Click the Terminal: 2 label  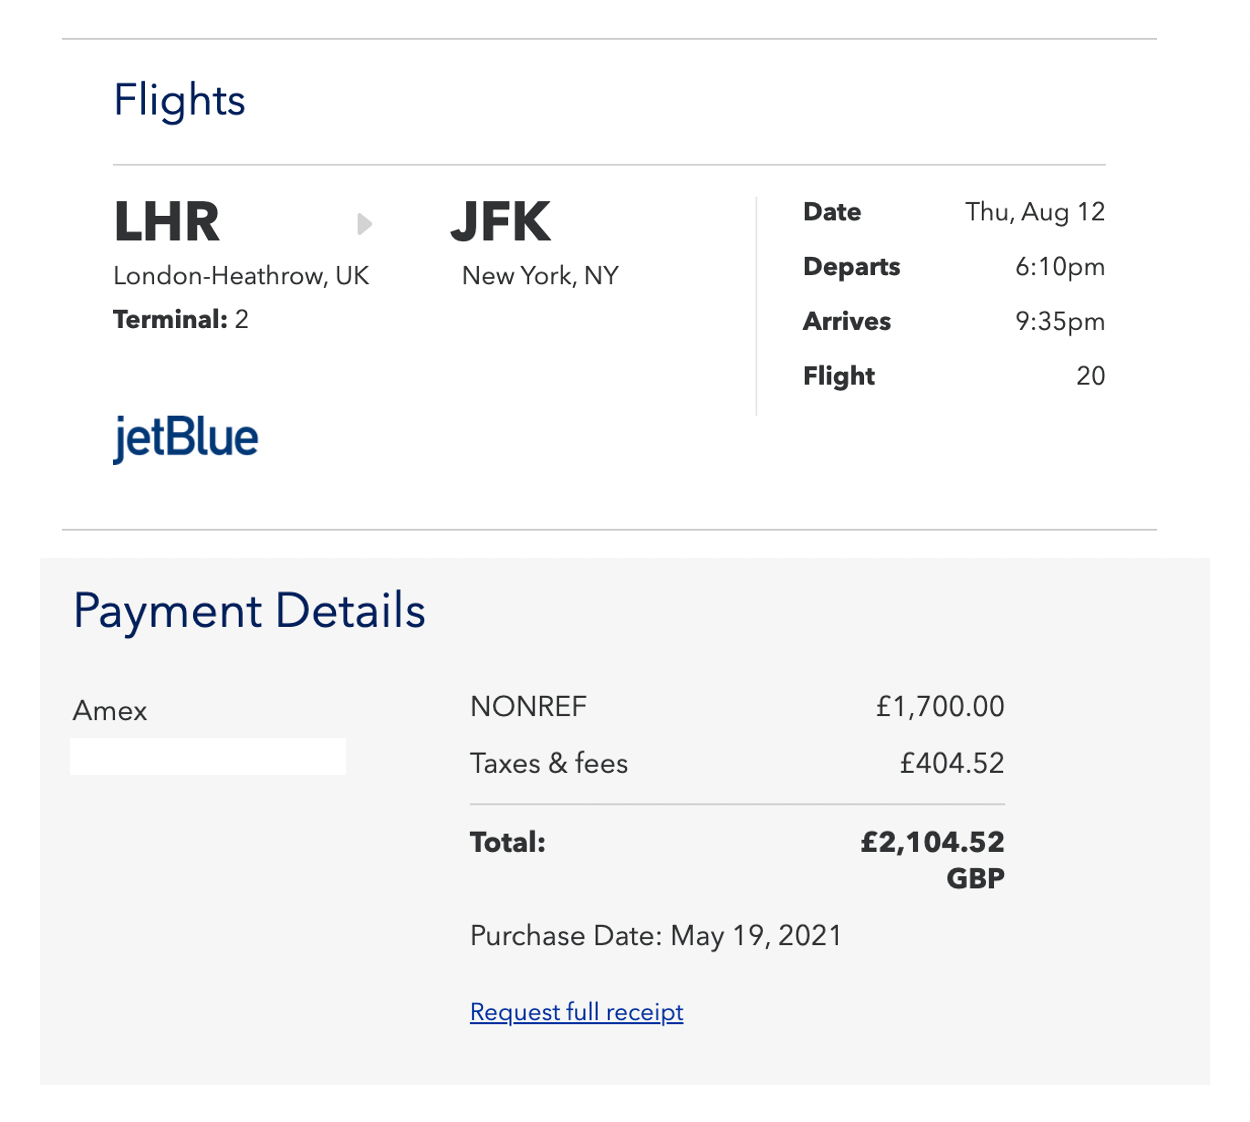[181, 320]
